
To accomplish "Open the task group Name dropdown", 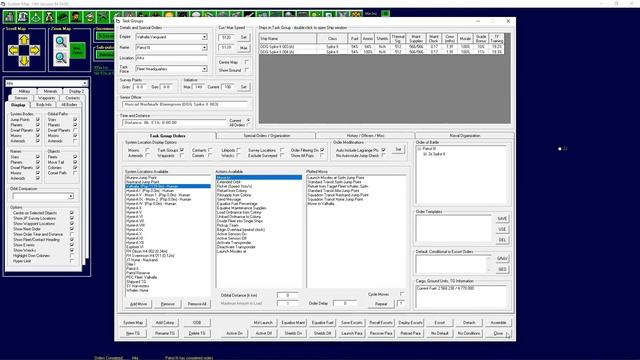I will coord(204,48).
